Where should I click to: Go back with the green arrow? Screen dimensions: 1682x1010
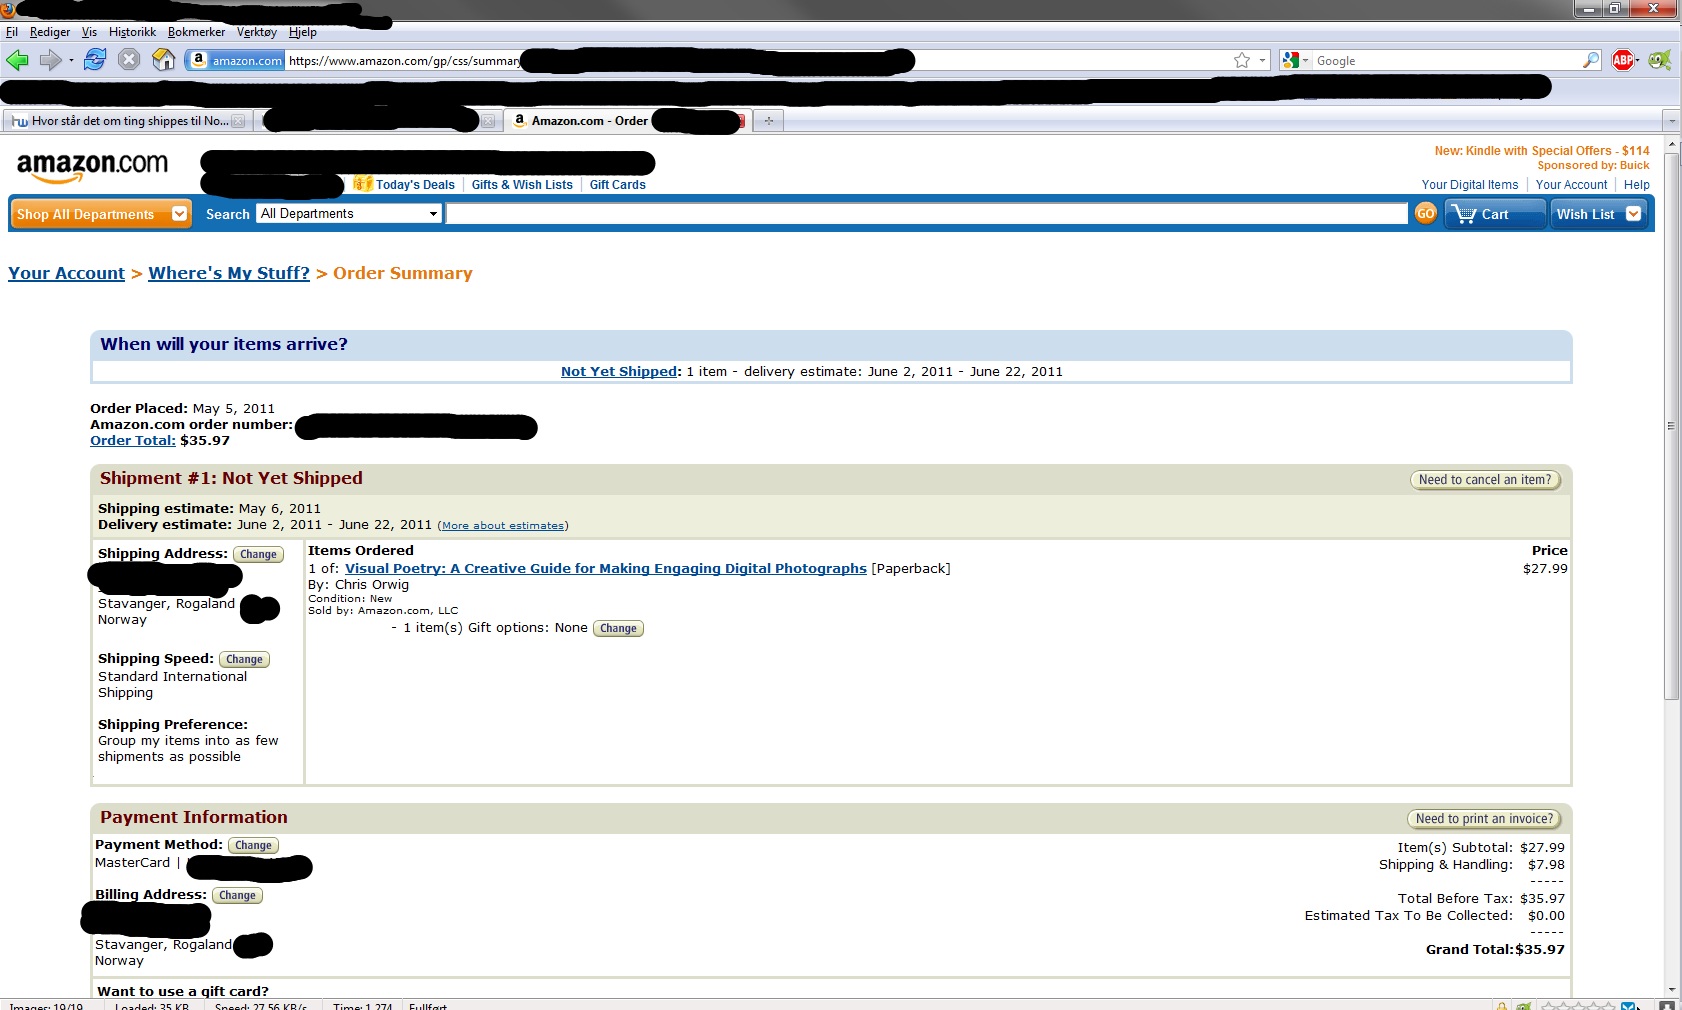pyautogui.click(x=17, y=60)
